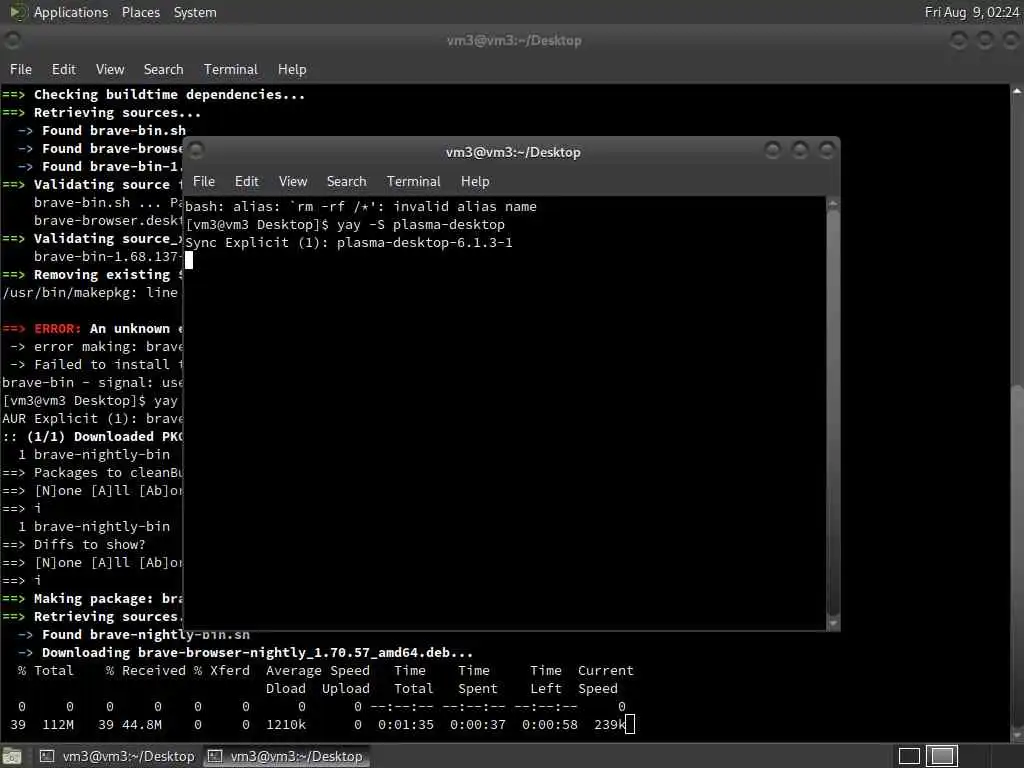Switch to the first vm3@vm3:~/Desktop taskbar entry
Screen dimensions: 1024x768
click(x=116, y=756)
